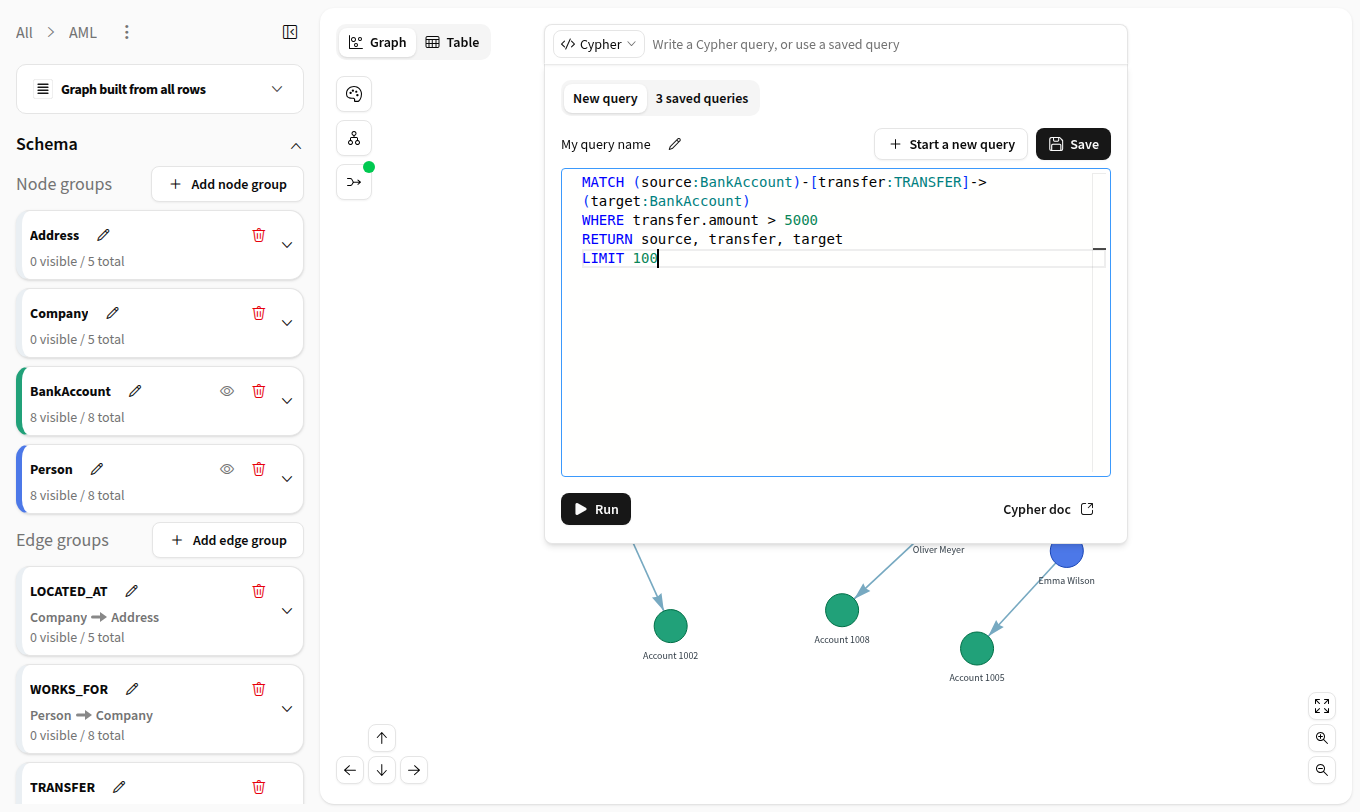This screenshot has height=812, width=1360.
Task: Click the Add node group button
Action: click(x=227, y=184)
